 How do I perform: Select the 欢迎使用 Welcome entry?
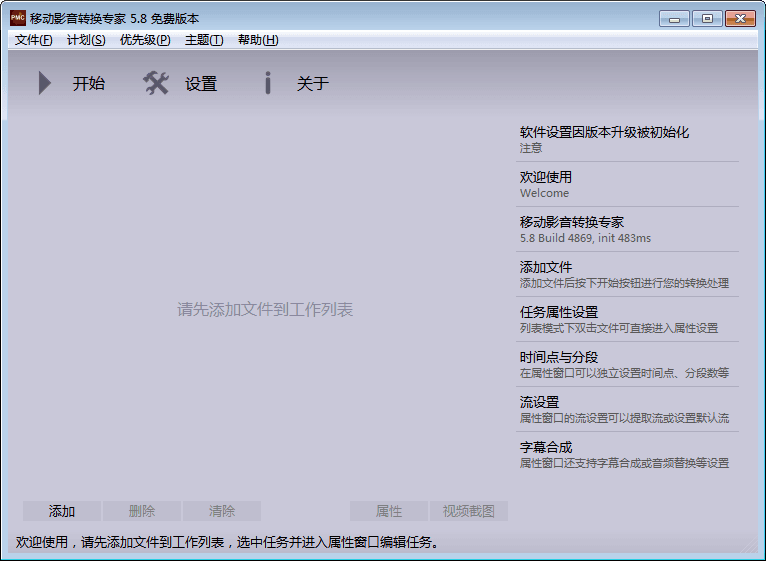click(627, 184)
